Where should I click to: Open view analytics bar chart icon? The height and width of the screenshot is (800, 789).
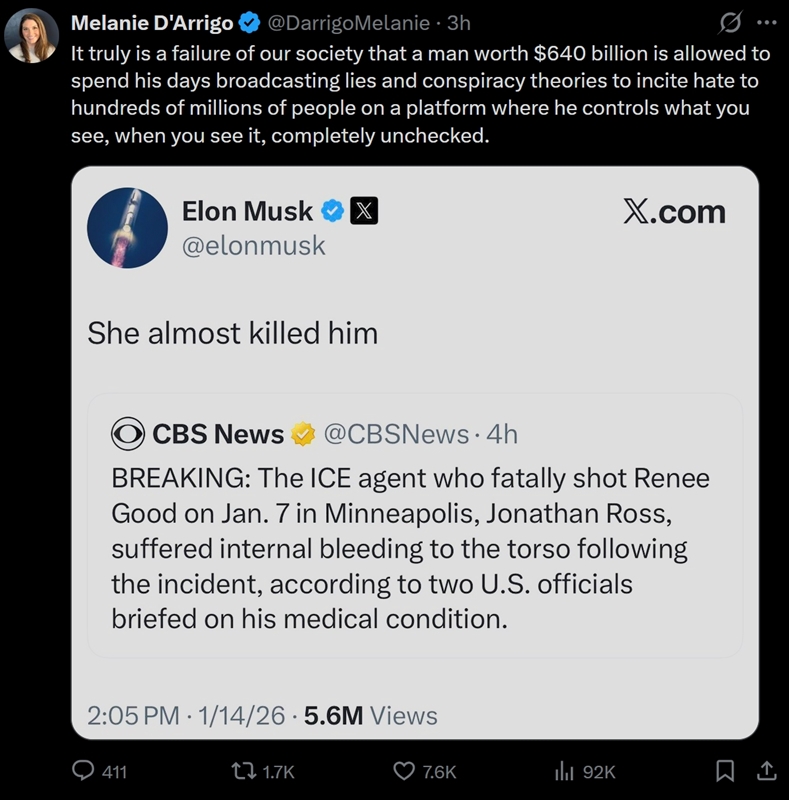tap(563, 771)
